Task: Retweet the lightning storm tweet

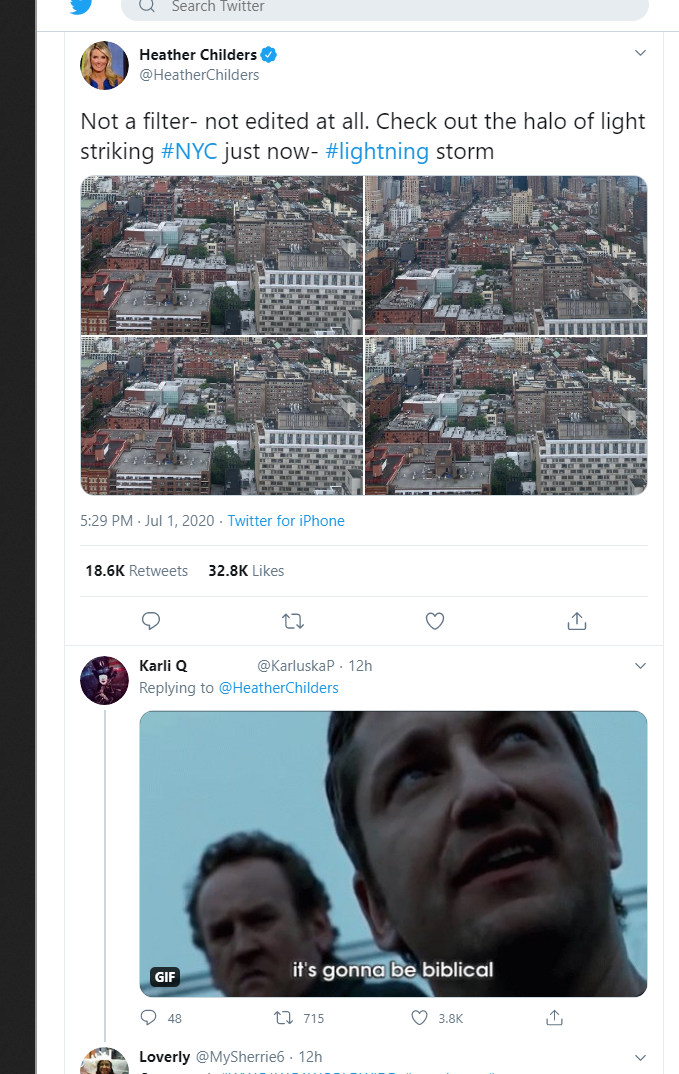Action: click(293, 621)
